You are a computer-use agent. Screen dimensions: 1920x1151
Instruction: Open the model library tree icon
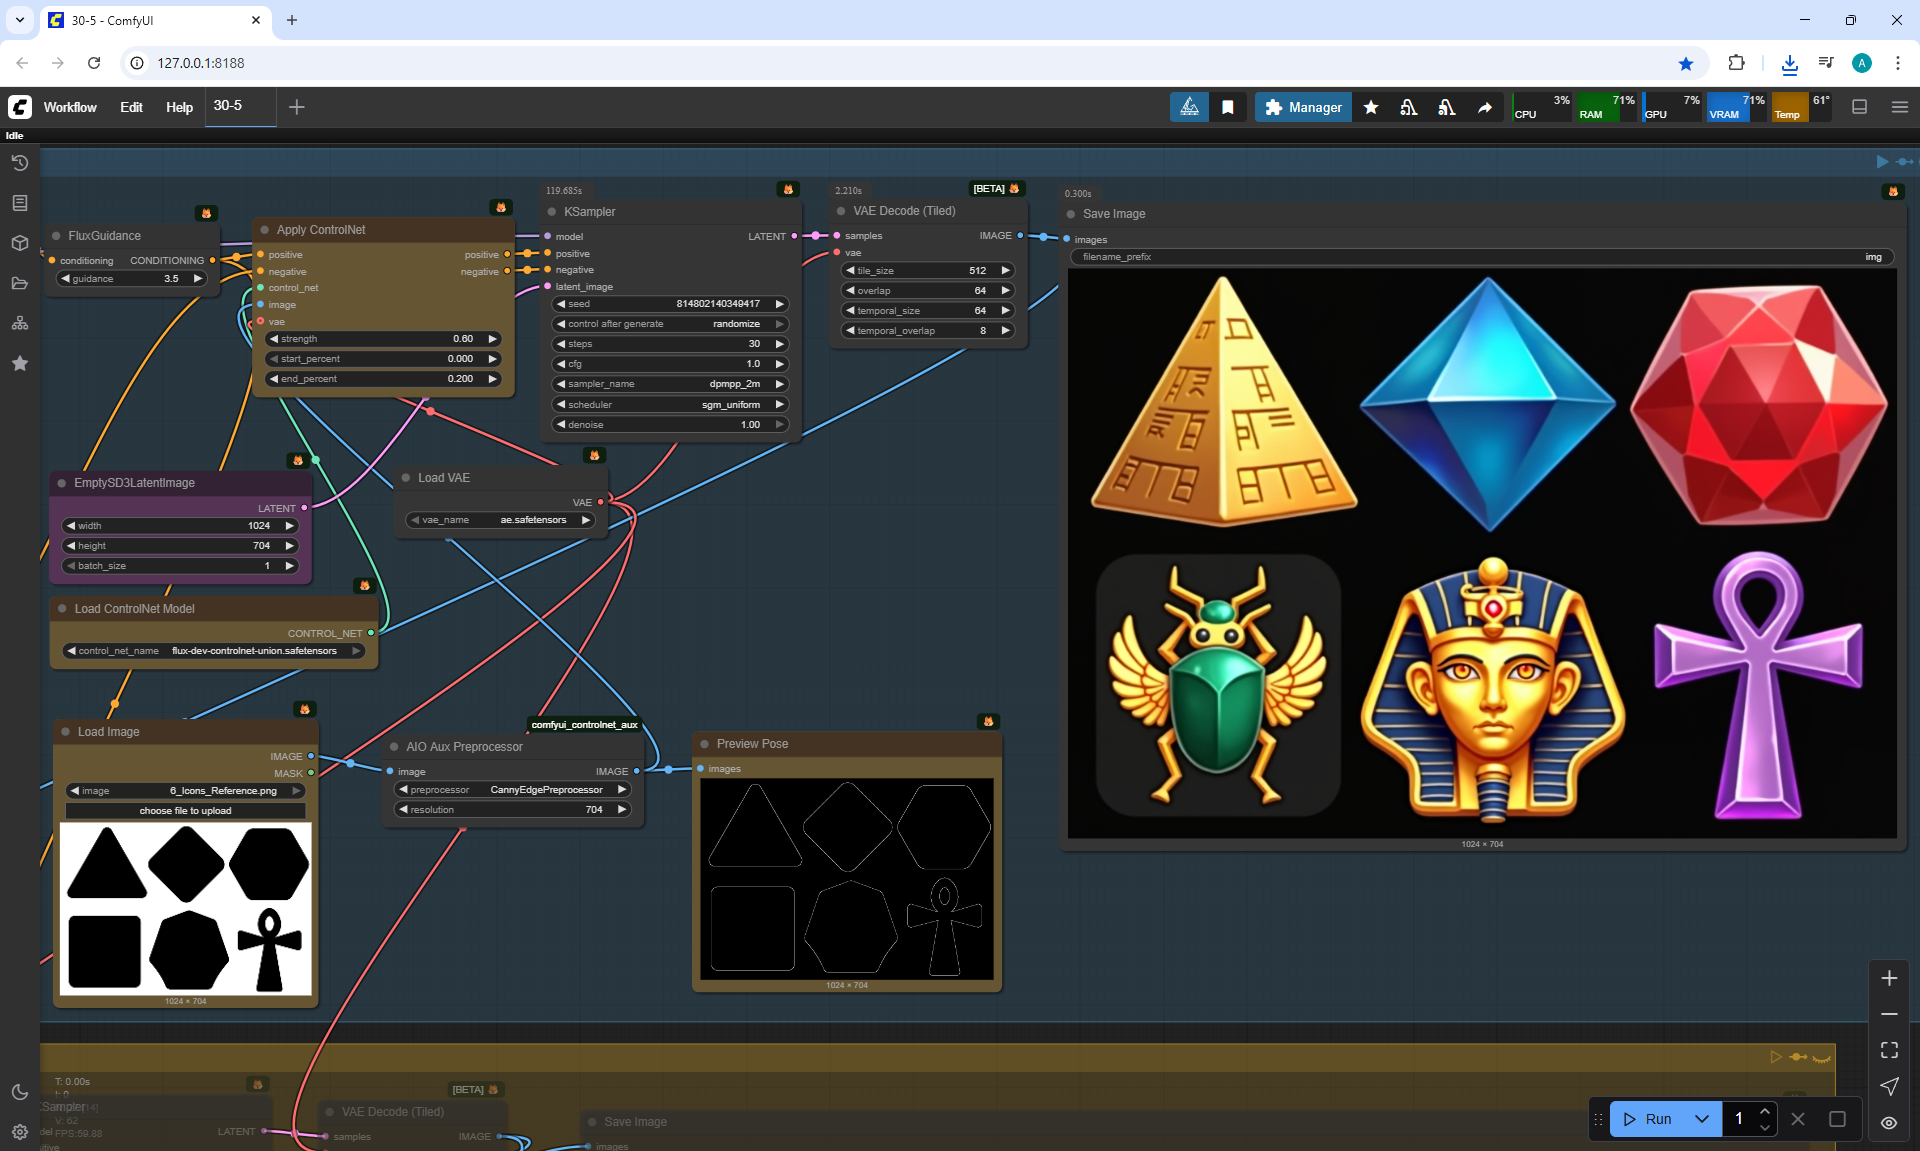19,323
